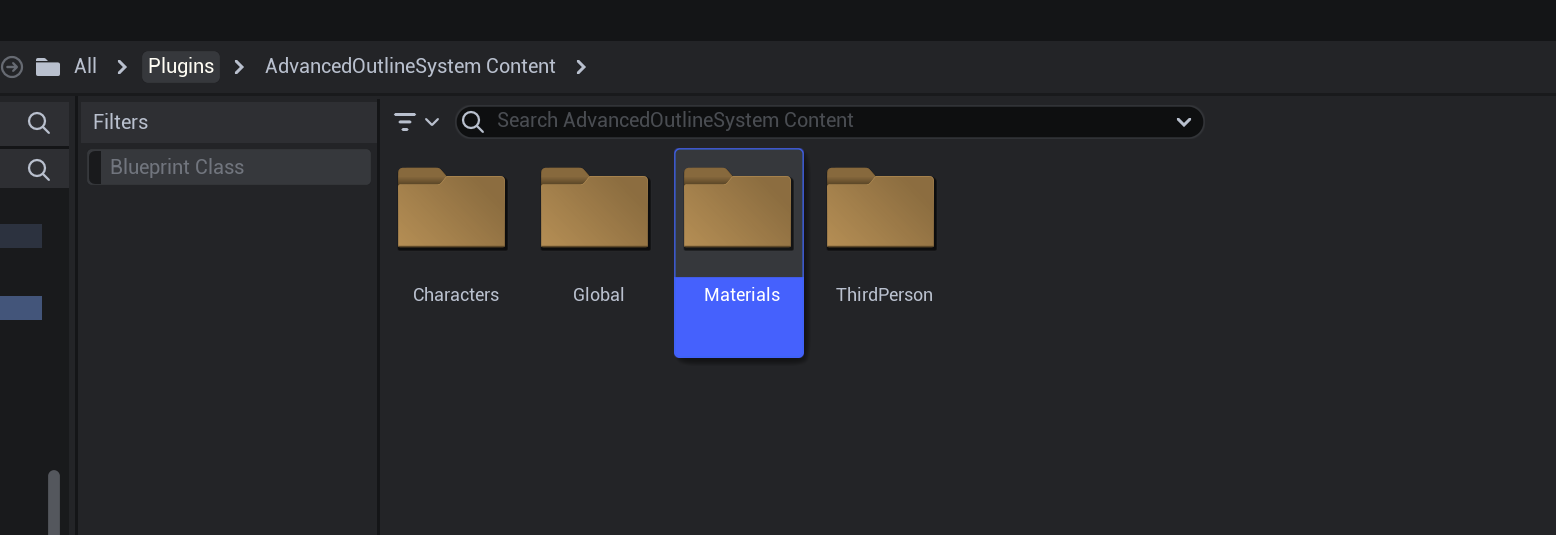Open the filter options icon menu

(416, 122)
